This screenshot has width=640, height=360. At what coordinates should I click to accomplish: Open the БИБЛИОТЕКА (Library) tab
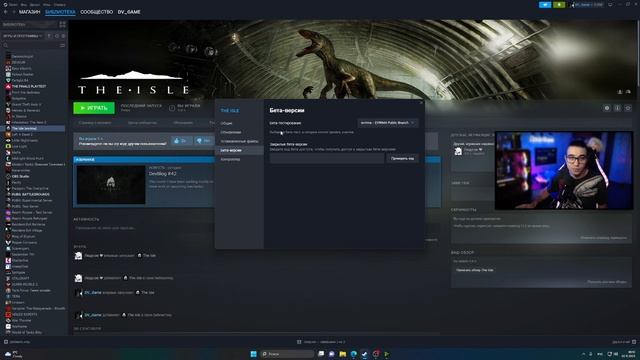point(60,12)
